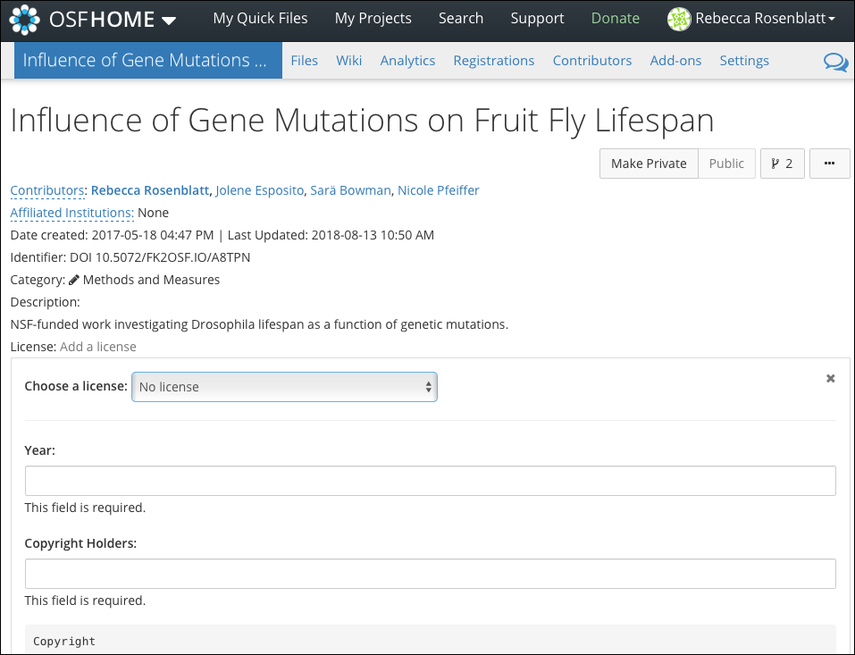The width and height of the screenshot is (855, 655).
Task: Go to the Registrations tab
Action: (x=493, y=61)
